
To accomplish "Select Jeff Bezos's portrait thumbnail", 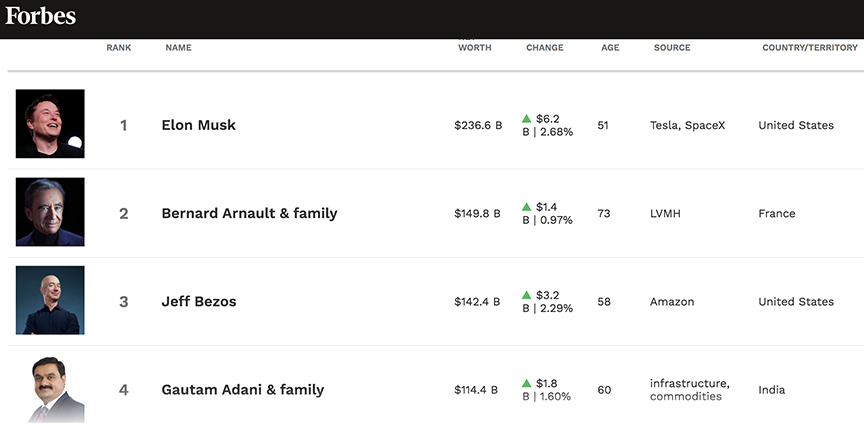I will click(50, 300).
